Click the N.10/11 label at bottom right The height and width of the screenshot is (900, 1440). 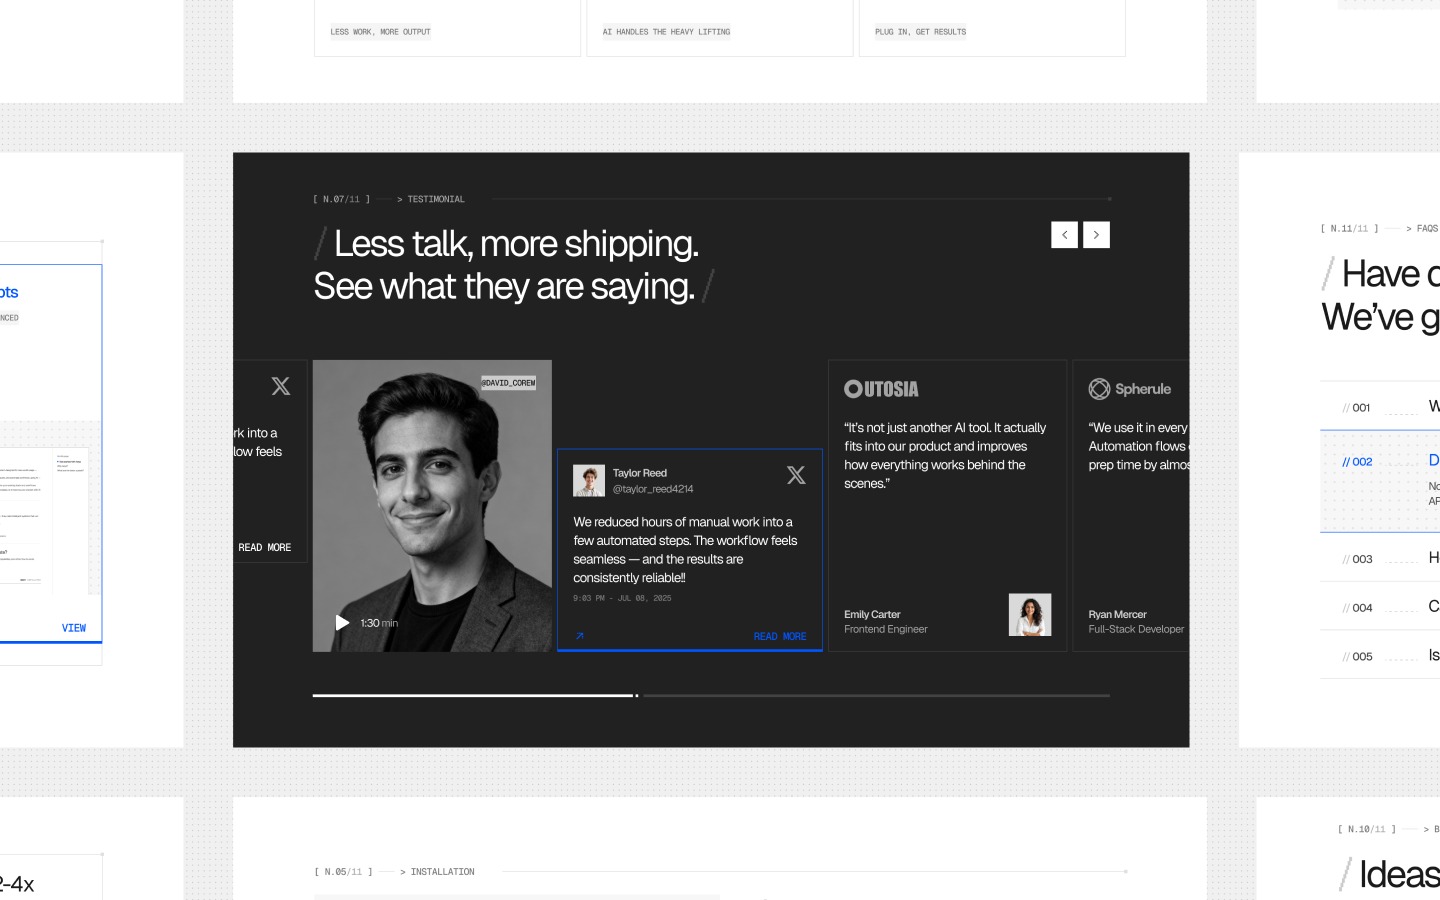coord(1367,829)
